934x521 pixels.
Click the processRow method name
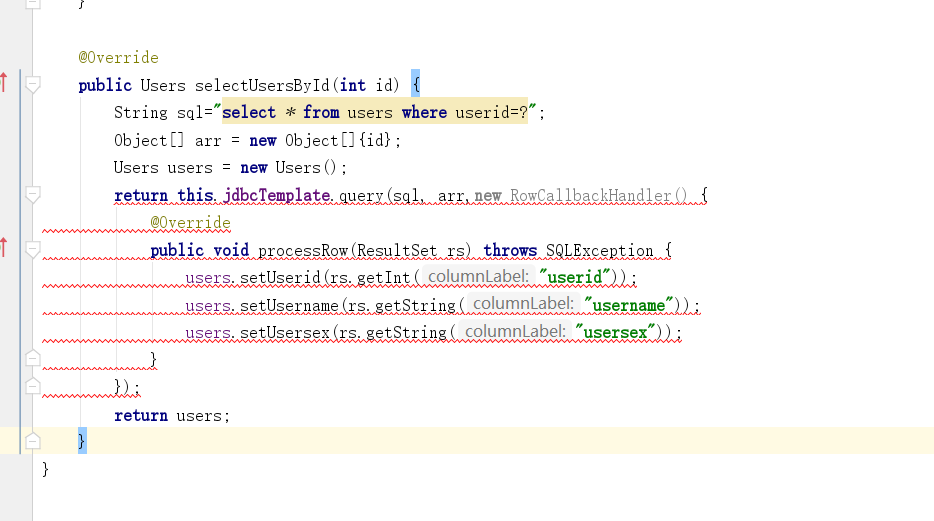[x=303, y=251]
